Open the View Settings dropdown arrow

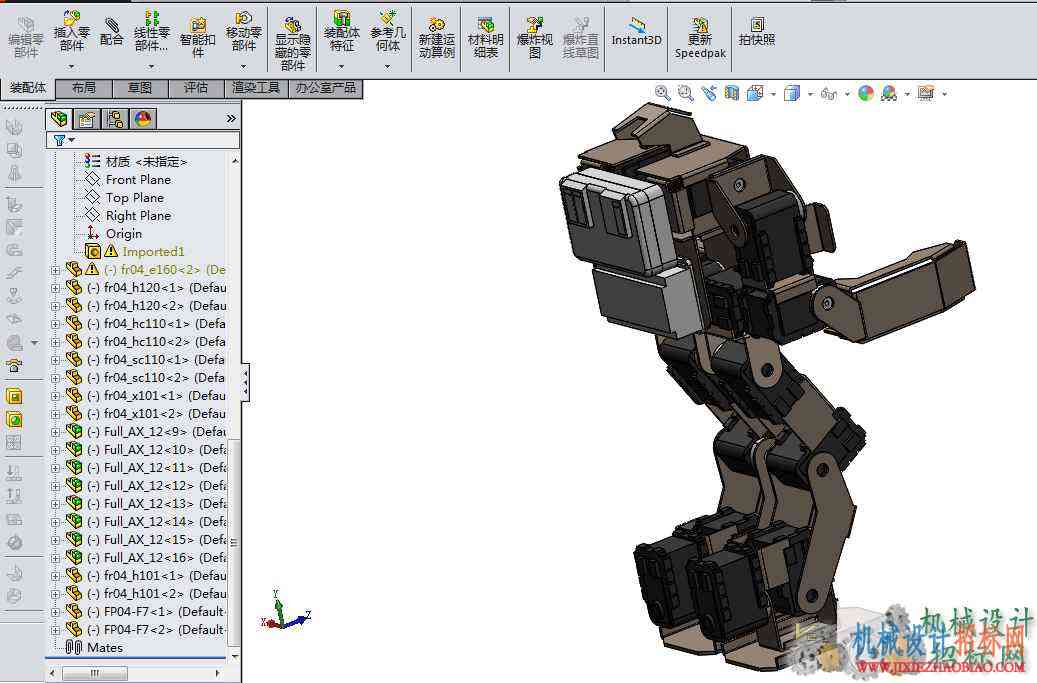(944, 94)
